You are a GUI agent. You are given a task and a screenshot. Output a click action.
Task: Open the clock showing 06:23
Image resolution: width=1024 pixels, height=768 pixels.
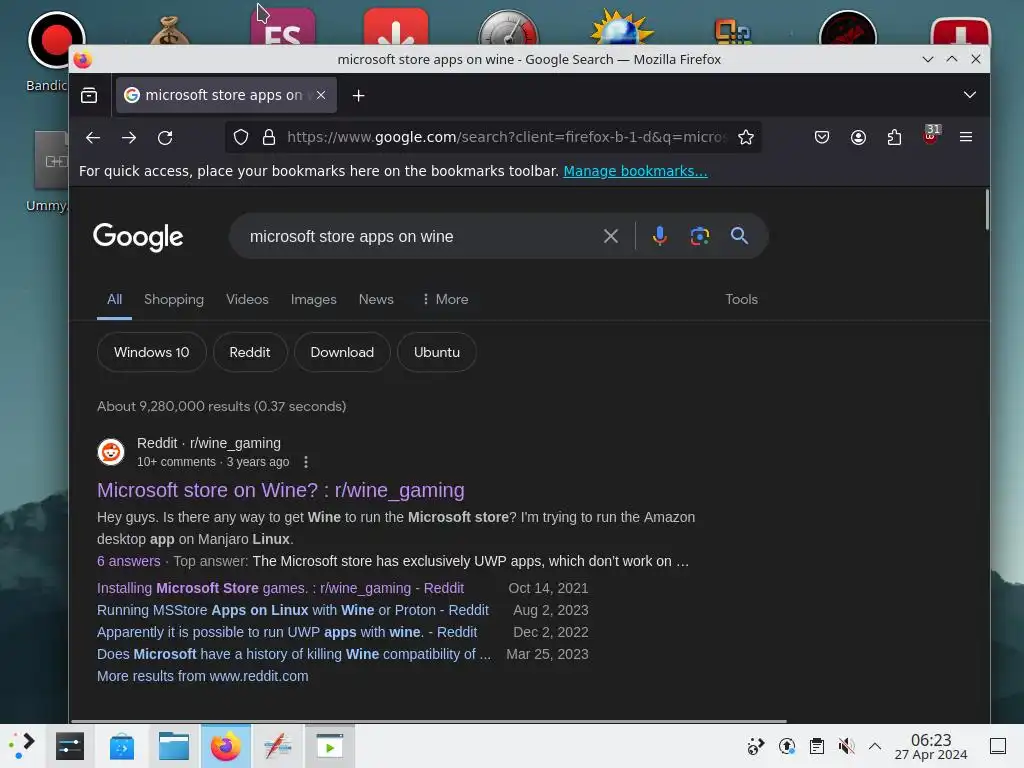(x=931, y=746)
